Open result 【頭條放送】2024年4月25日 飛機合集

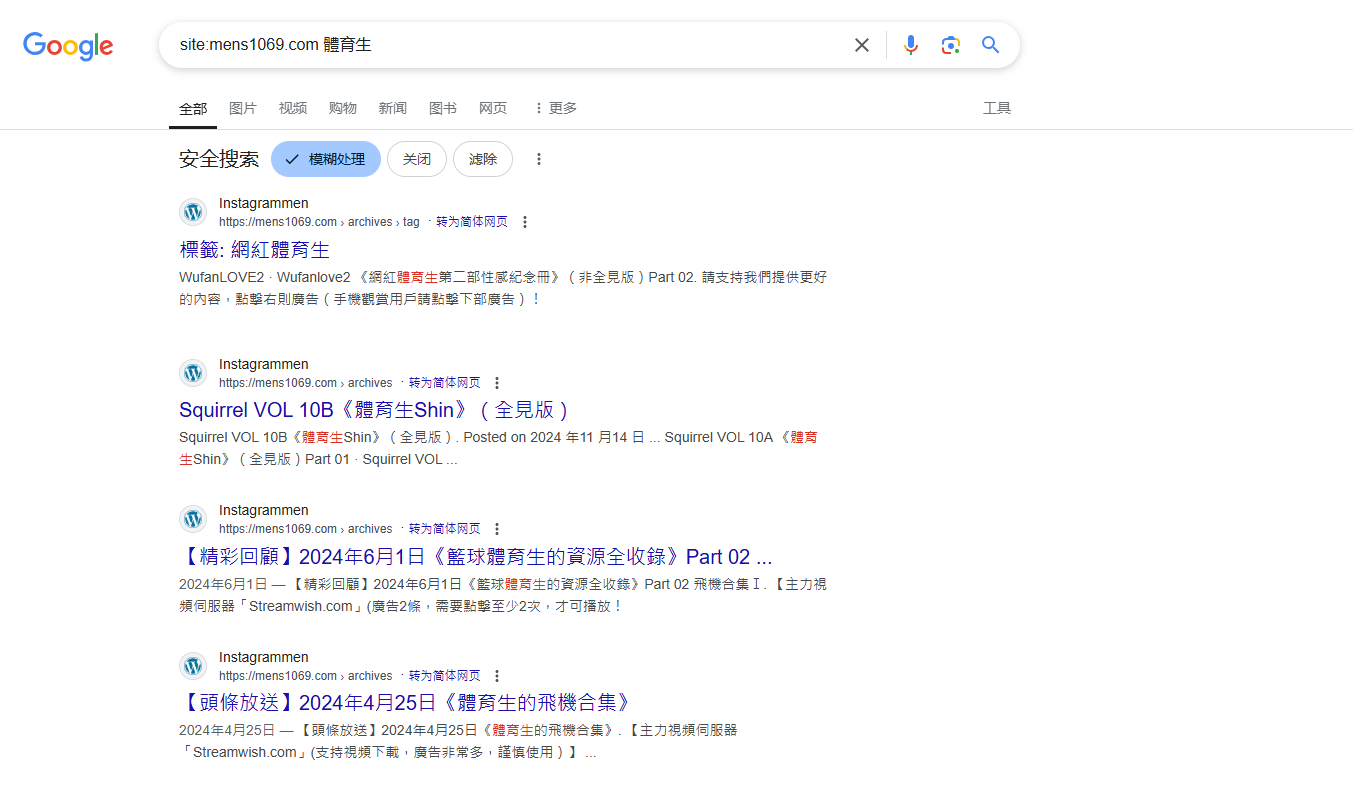[x=405, y=703]
